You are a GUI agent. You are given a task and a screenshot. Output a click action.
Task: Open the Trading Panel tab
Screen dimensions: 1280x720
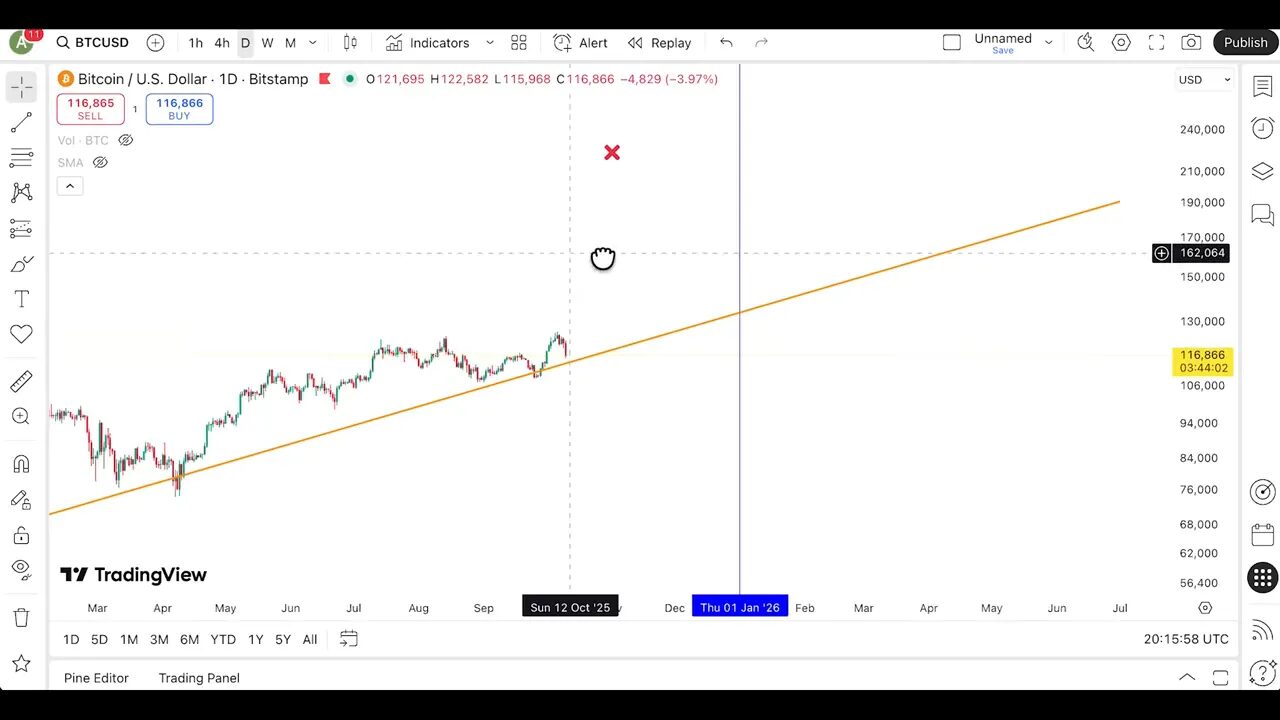(x=198, y=678)
